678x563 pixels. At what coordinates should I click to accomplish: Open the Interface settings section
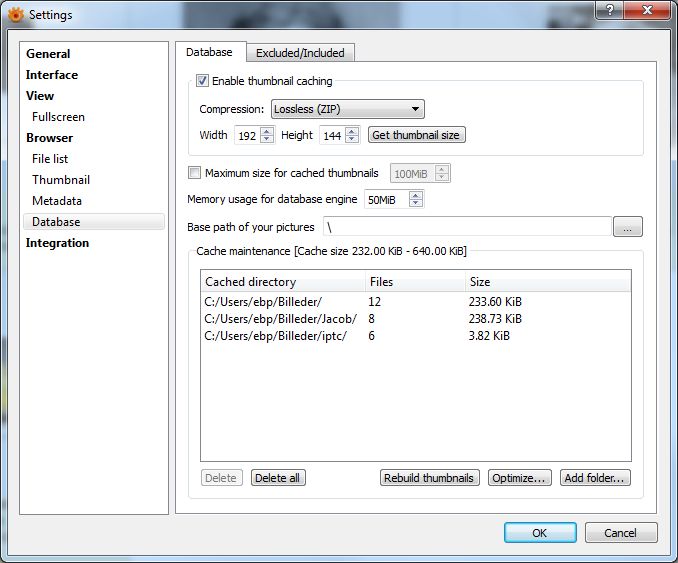[x=52, y=75]
